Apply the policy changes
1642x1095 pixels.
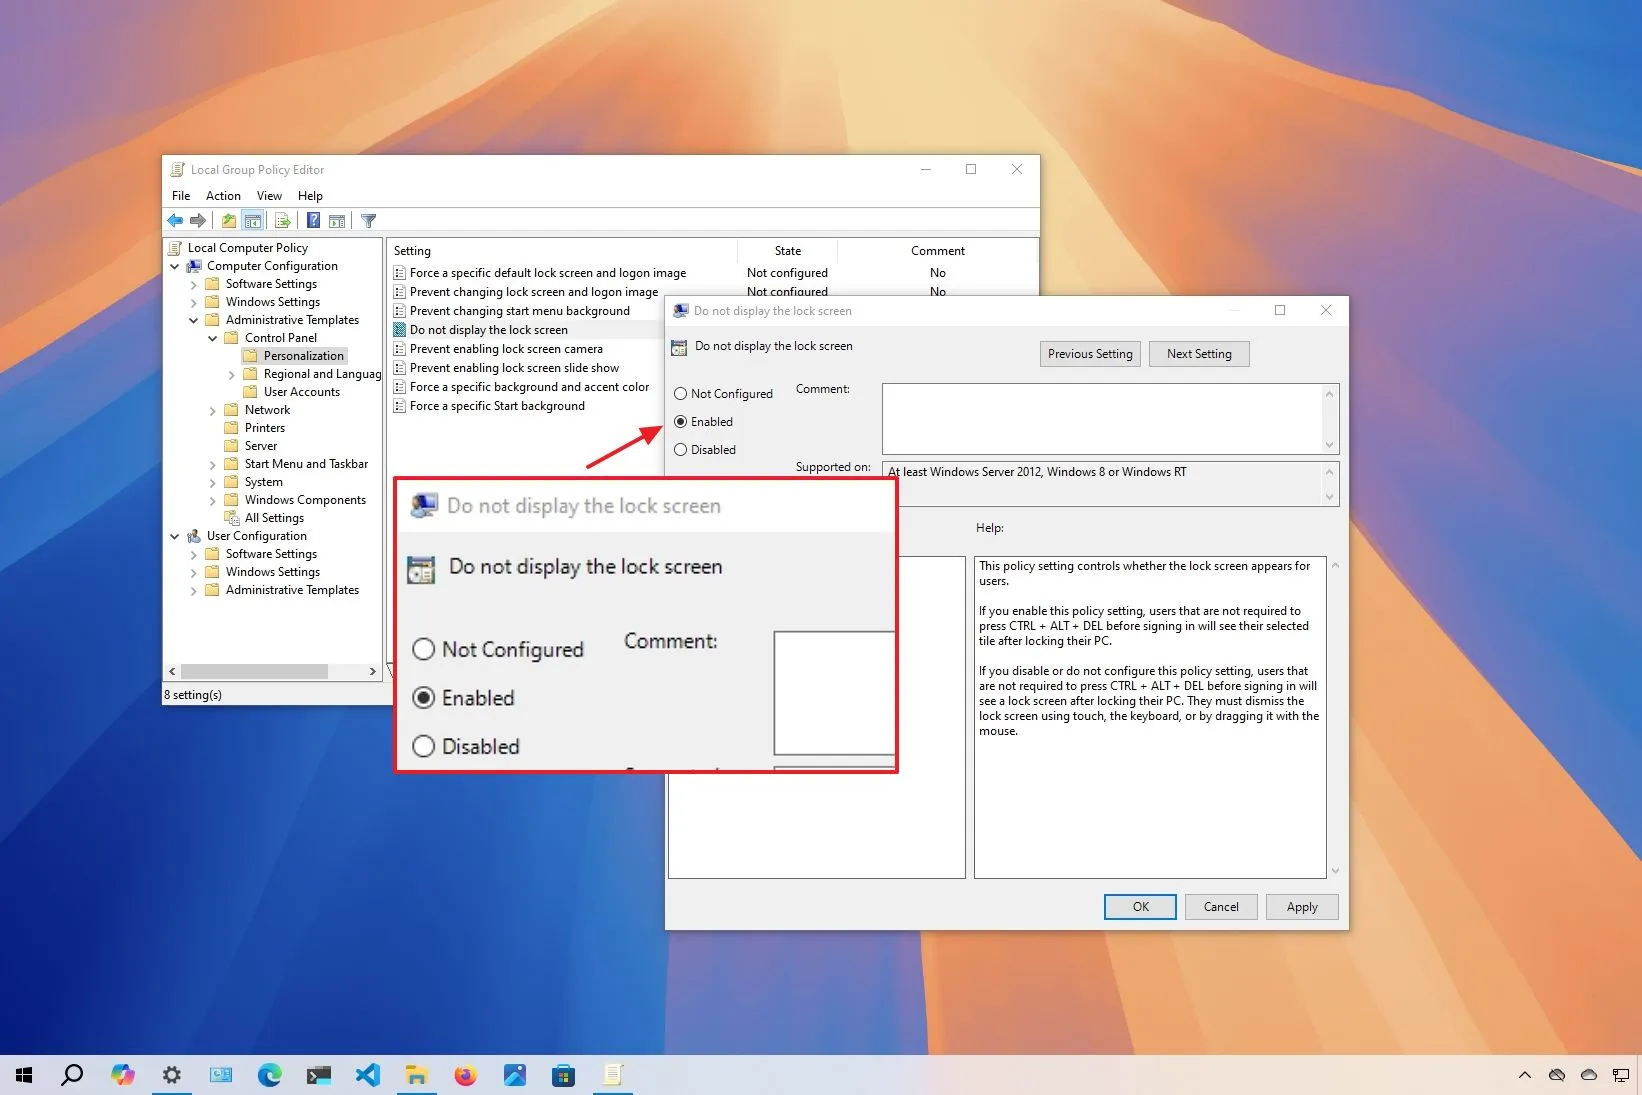point(1301,906)
